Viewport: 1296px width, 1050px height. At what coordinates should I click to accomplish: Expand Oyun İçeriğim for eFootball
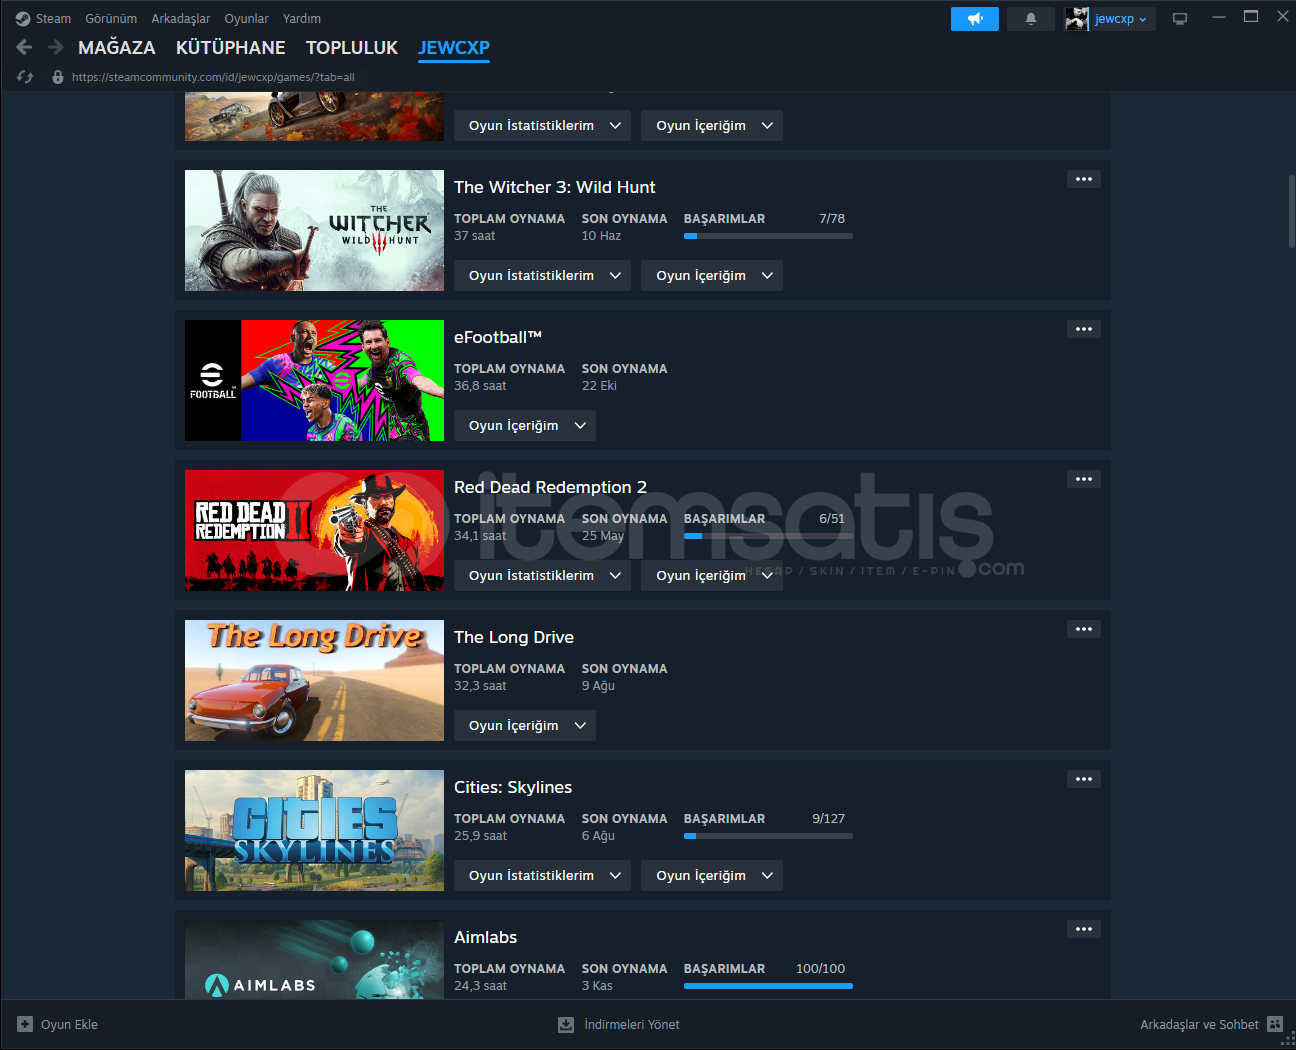click(x=525, y=426)
